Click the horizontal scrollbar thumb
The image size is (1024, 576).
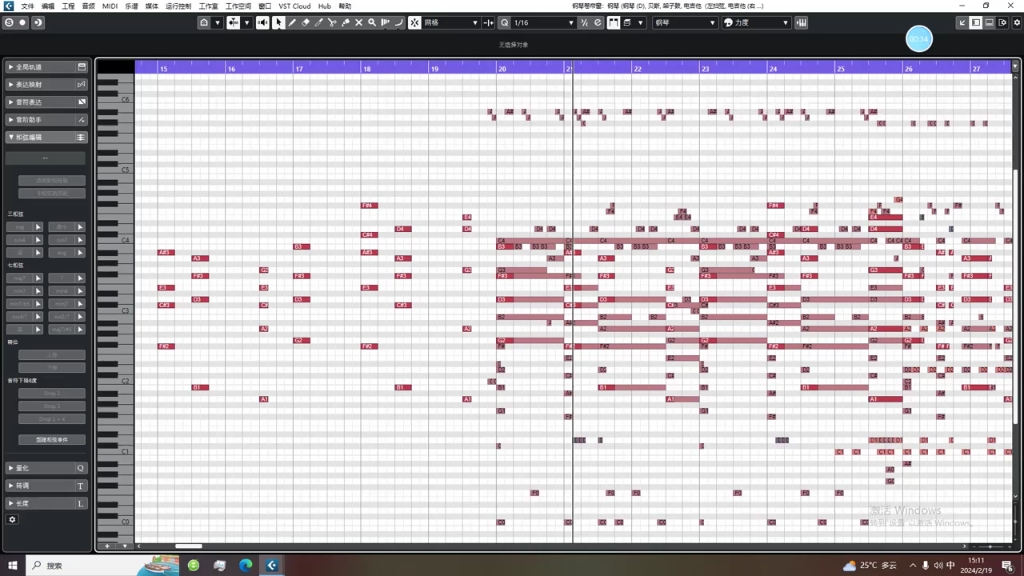tap(189, 546)
